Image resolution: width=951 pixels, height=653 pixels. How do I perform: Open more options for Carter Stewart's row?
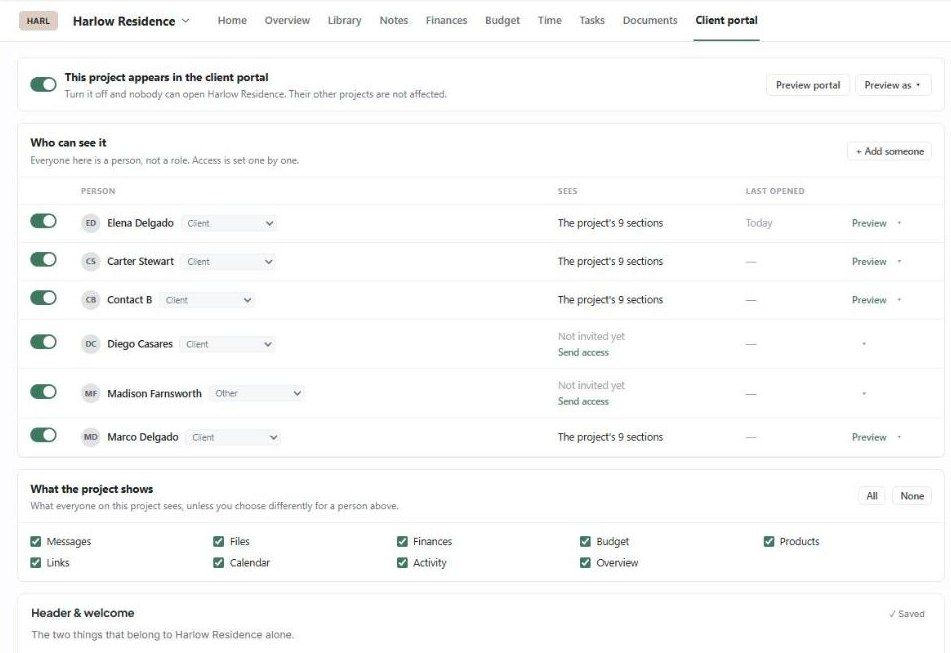[899, 261]
